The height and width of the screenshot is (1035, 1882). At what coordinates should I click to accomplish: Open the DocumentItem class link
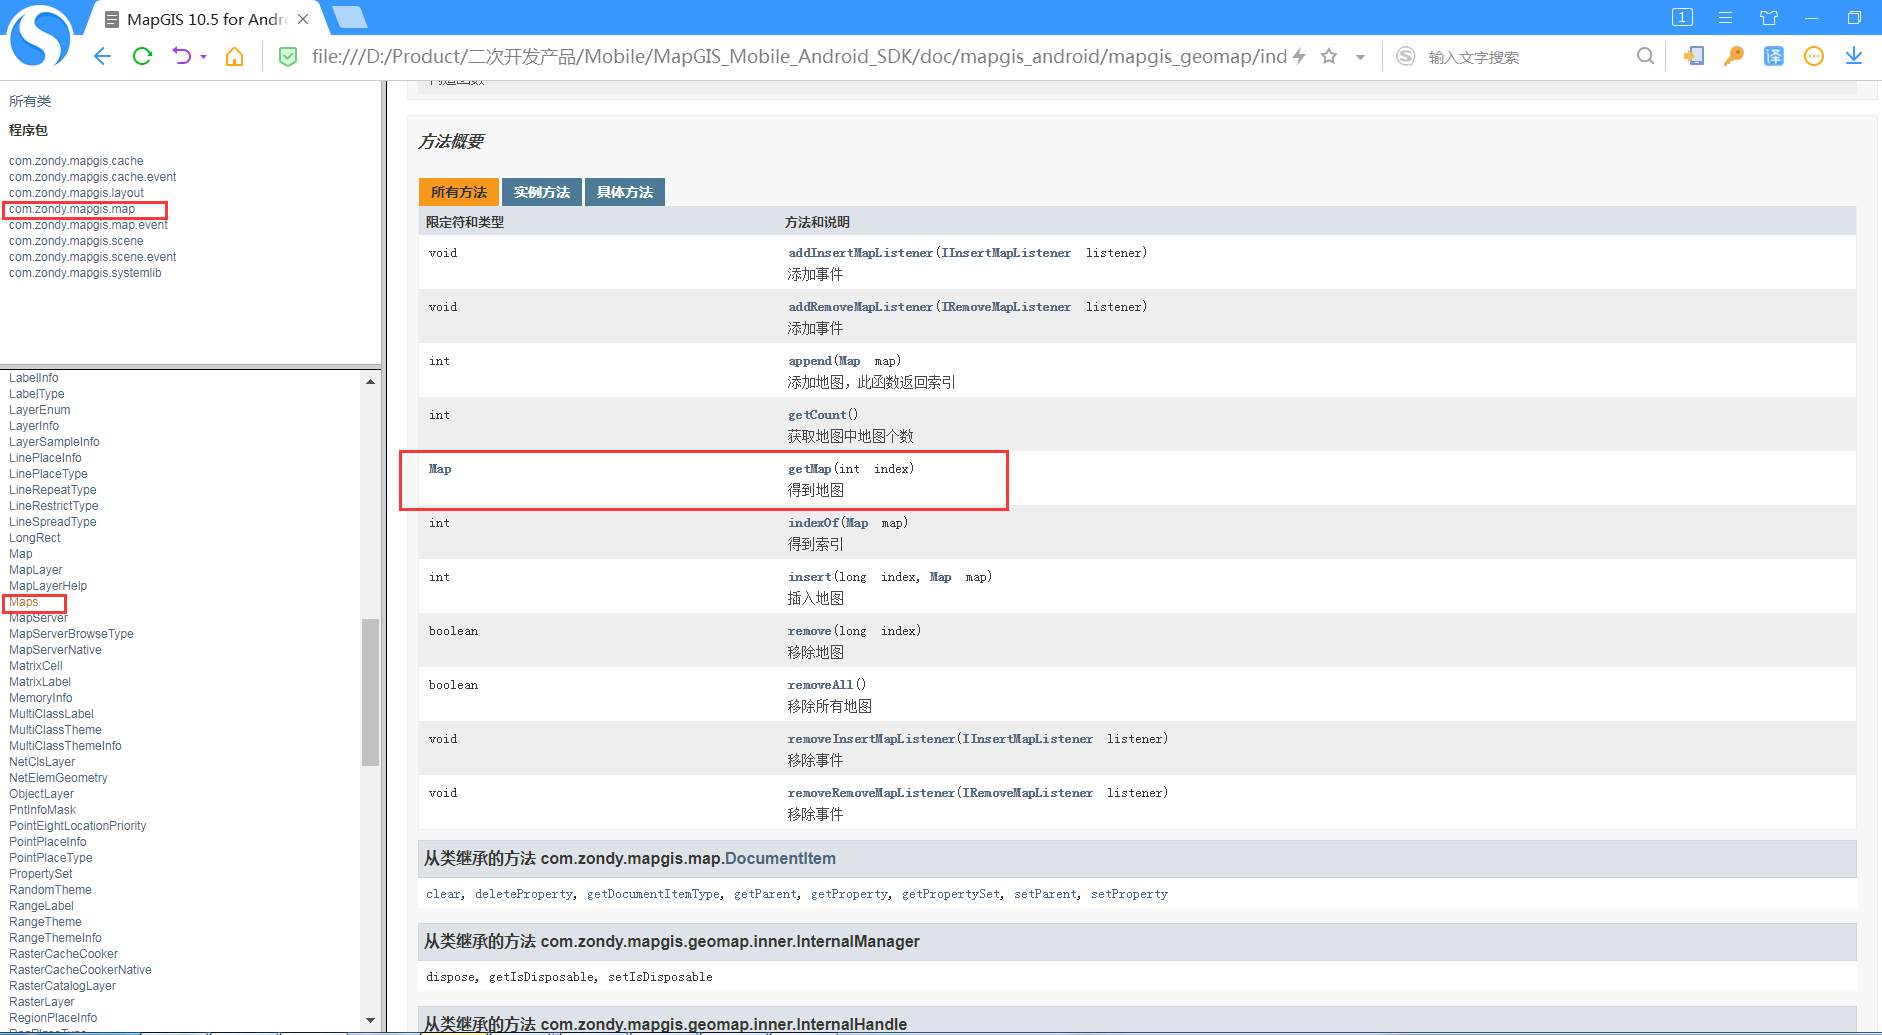click(x=780, y=858)
